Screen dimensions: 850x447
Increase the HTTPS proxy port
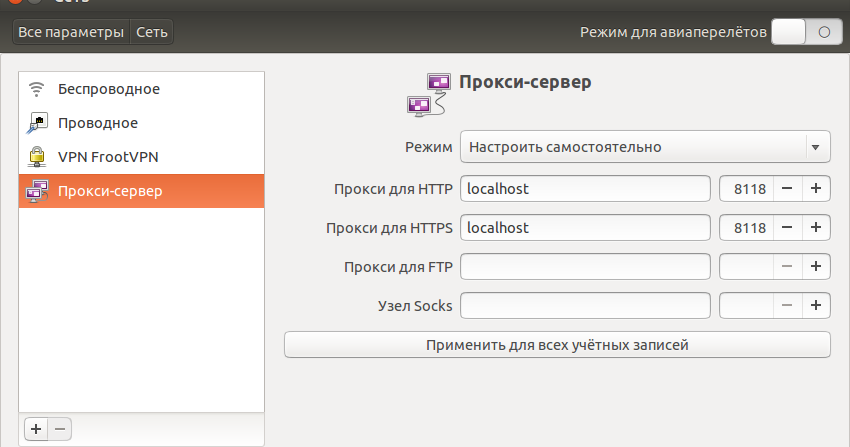coord(816,228)
